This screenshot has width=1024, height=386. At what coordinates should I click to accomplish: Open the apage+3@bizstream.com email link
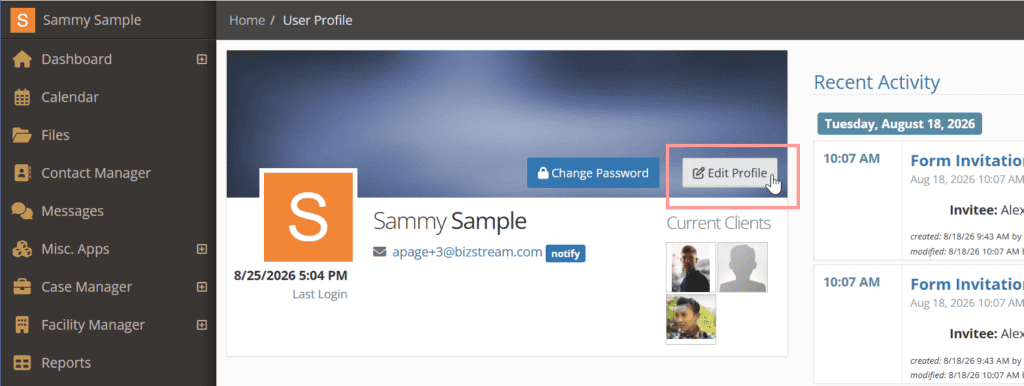[x=468, y=252]
